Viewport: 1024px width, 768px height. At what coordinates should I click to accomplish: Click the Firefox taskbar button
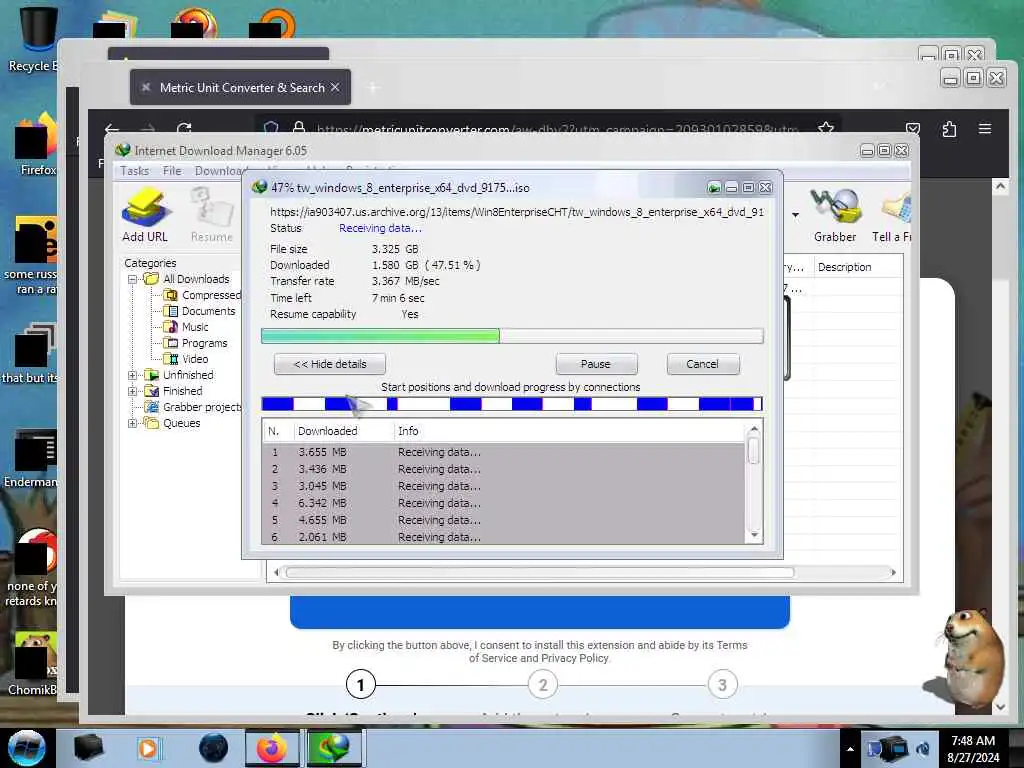point(272,748)
